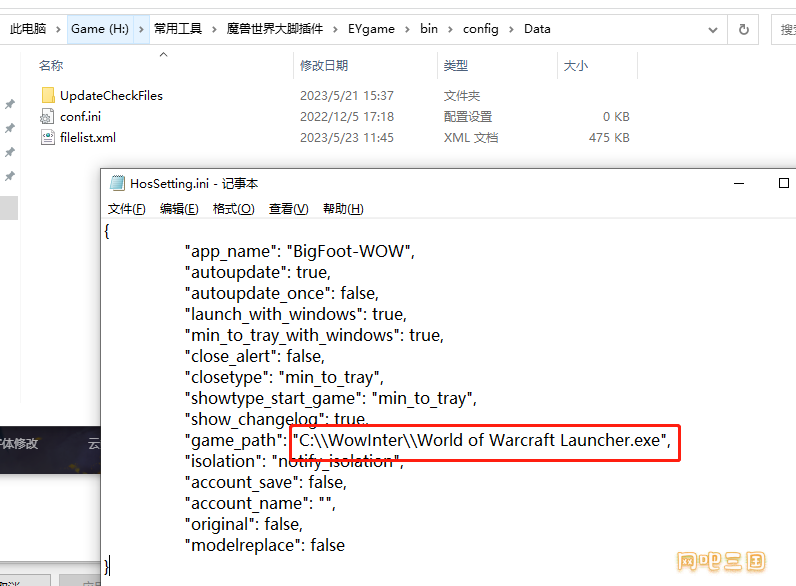Go to 常用工具 in the breadcrumb path

178,29
